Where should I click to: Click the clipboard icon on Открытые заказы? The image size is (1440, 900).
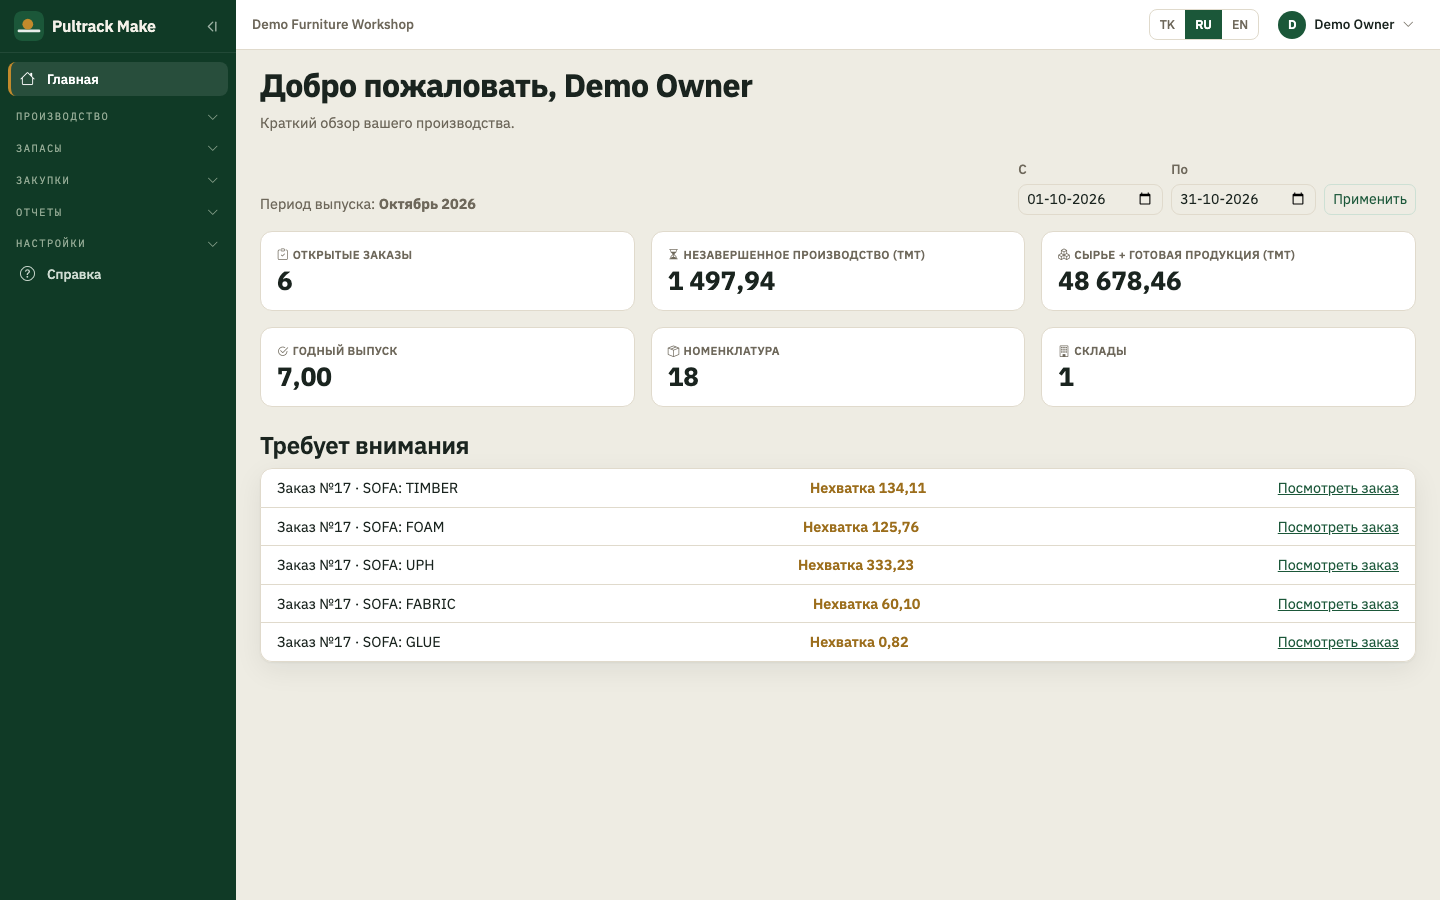click(283, 255)
